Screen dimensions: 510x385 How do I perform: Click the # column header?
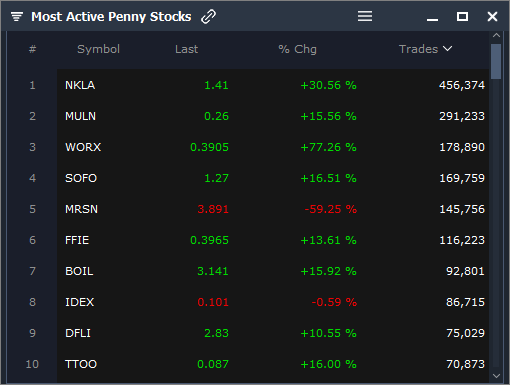pos(32,49)
